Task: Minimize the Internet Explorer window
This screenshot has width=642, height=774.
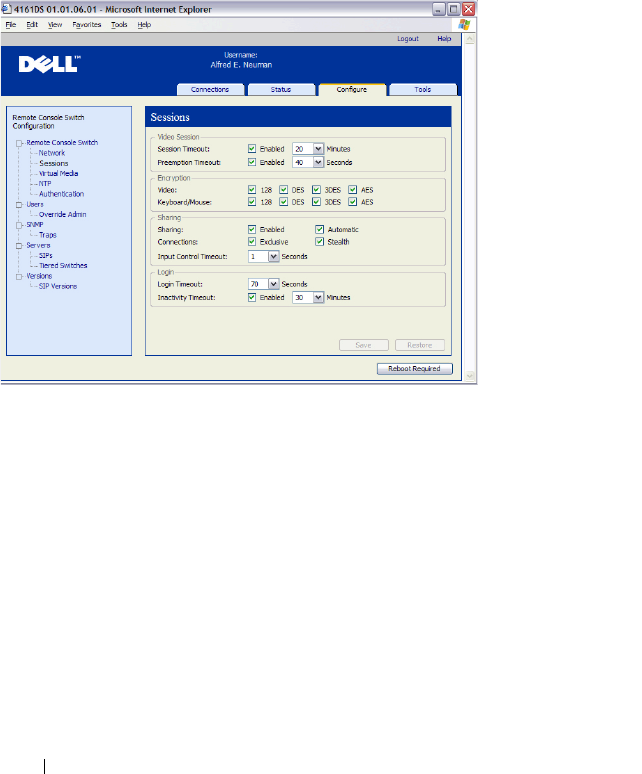Action: pos(439,9)
